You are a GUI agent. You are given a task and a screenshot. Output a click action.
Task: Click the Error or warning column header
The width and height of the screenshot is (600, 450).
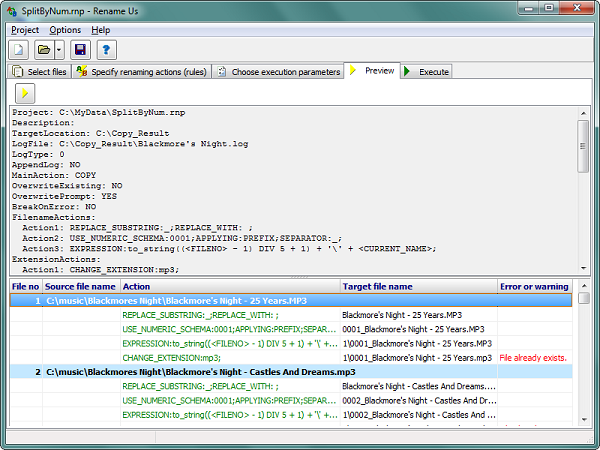click(534, 287)
